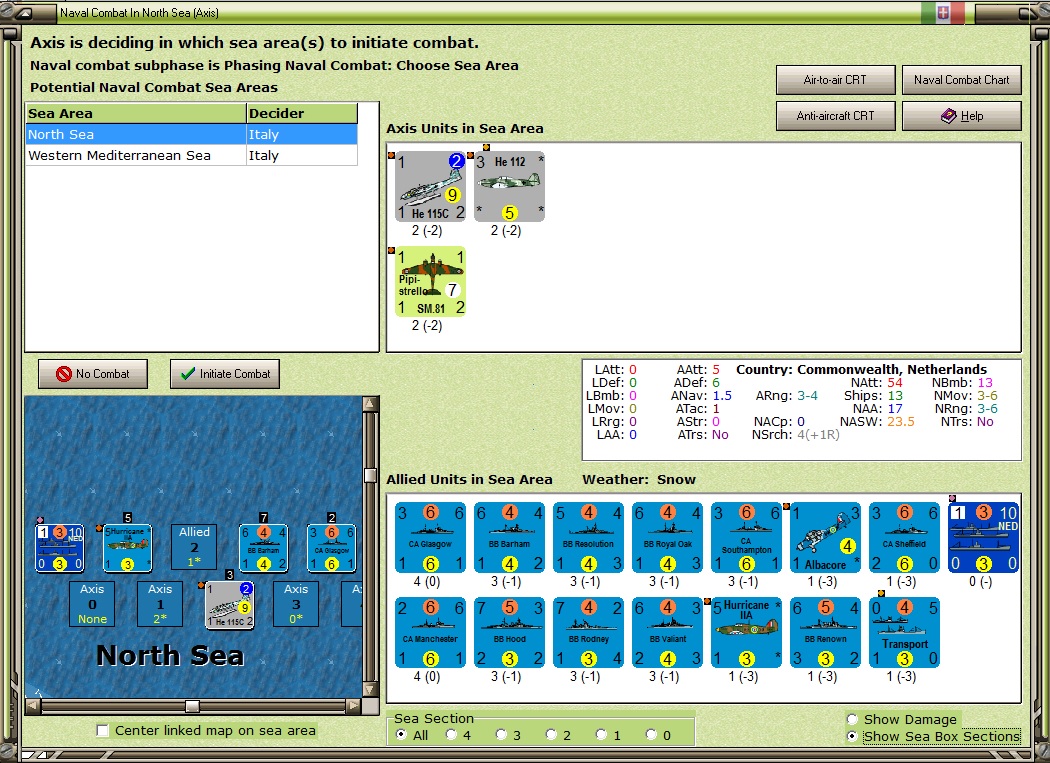Click the Axis 0 None sea box
1050x763 pixels.
(92, 604)
